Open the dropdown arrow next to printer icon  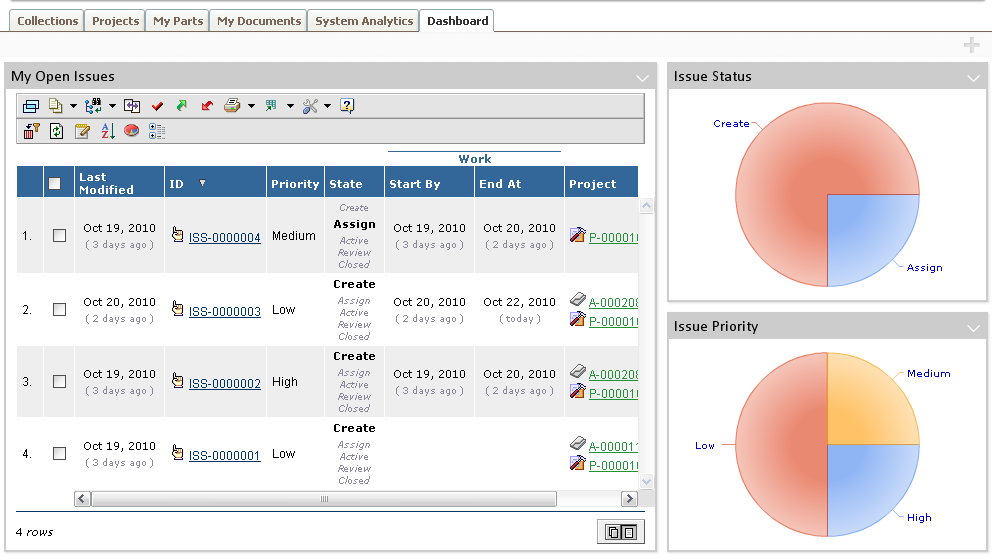(x=251, y=106)
